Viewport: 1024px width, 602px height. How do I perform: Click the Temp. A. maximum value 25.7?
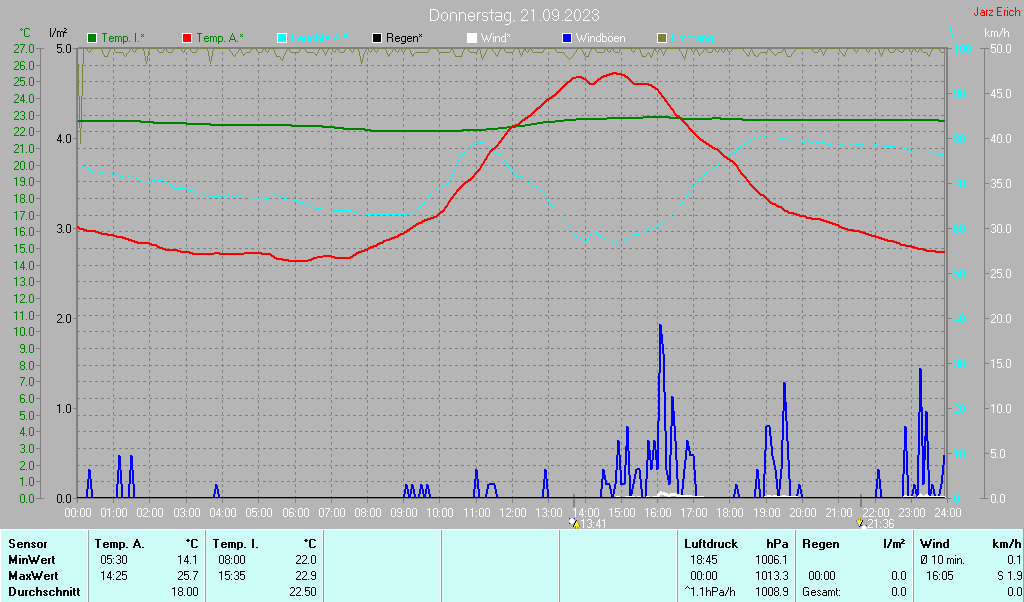[x=187, y=577]
